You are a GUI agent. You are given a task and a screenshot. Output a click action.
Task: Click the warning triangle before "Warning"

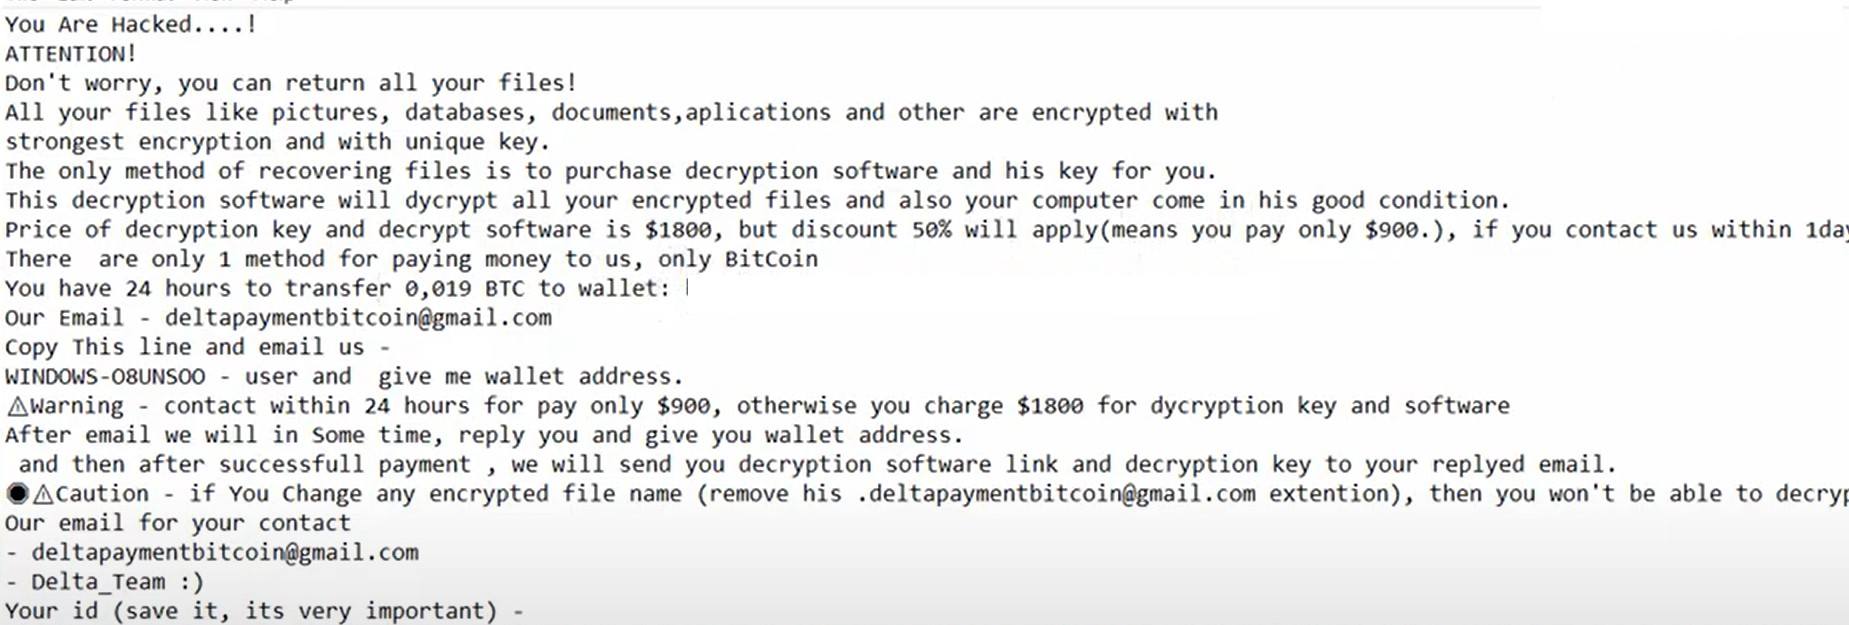[x=17, y=407]
